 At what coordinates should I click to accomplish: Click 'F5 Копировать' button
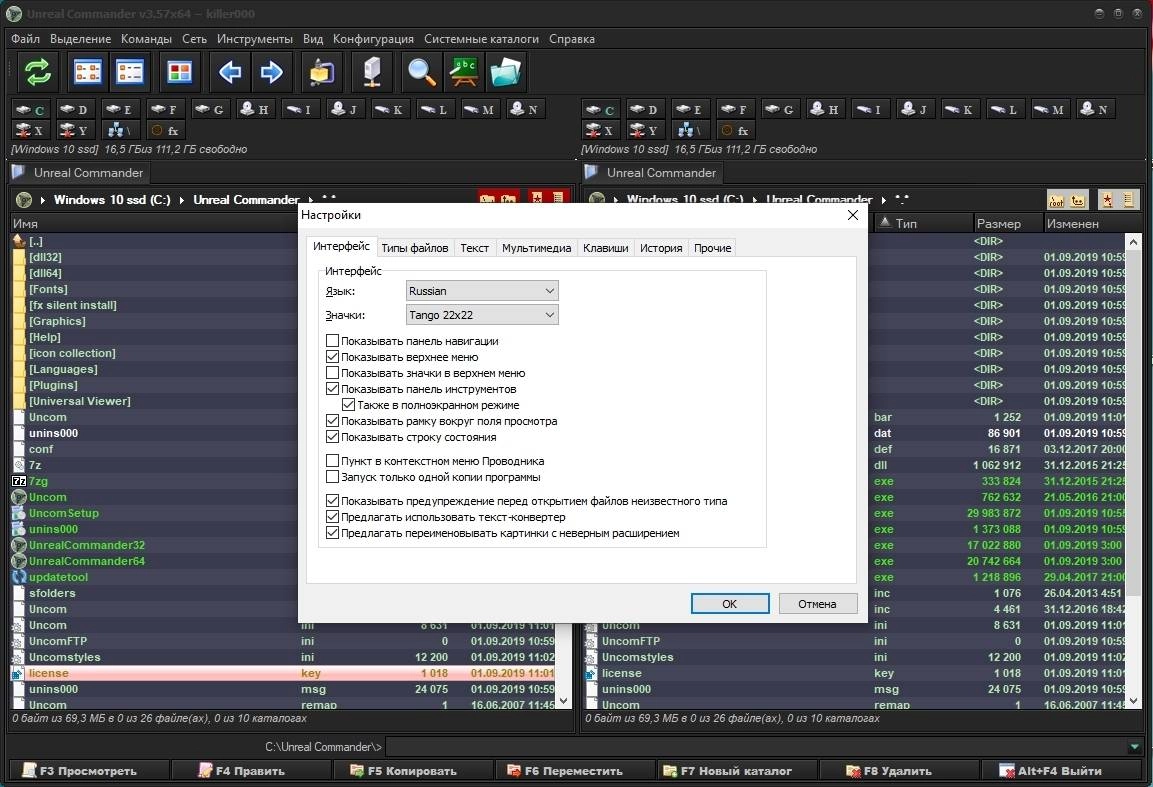pyautogui.click(x=412, y=771)
